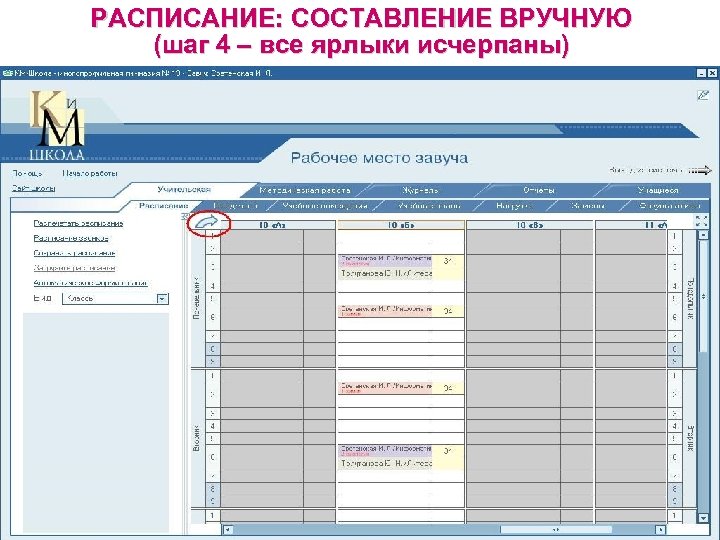Open the Методическая работа tab
The height and width of the screenshot is (540, 720).
[x=305, y=190]
